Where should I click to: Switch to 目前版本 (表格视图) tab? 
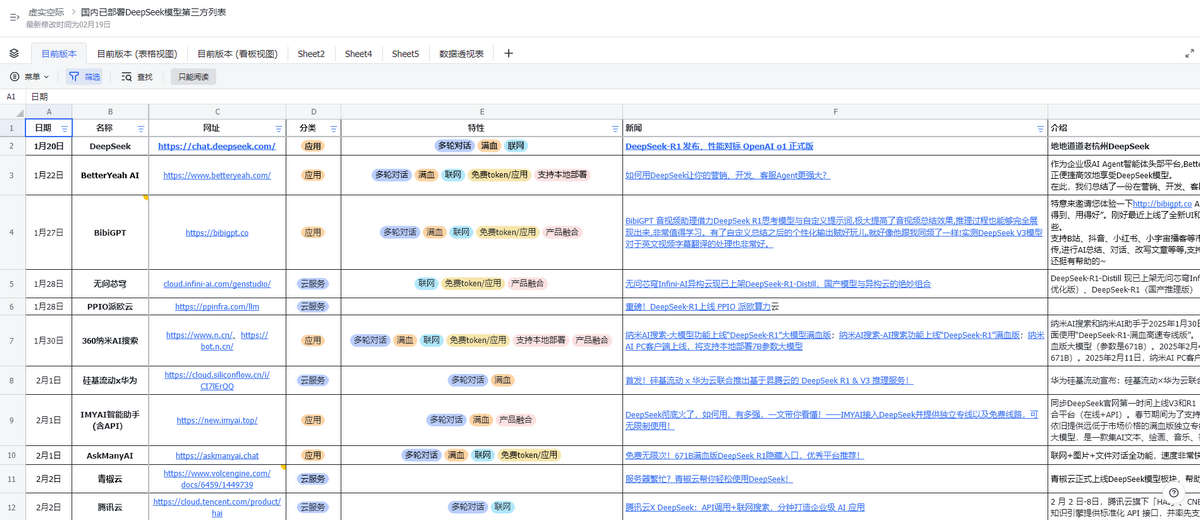pos(137,54)
